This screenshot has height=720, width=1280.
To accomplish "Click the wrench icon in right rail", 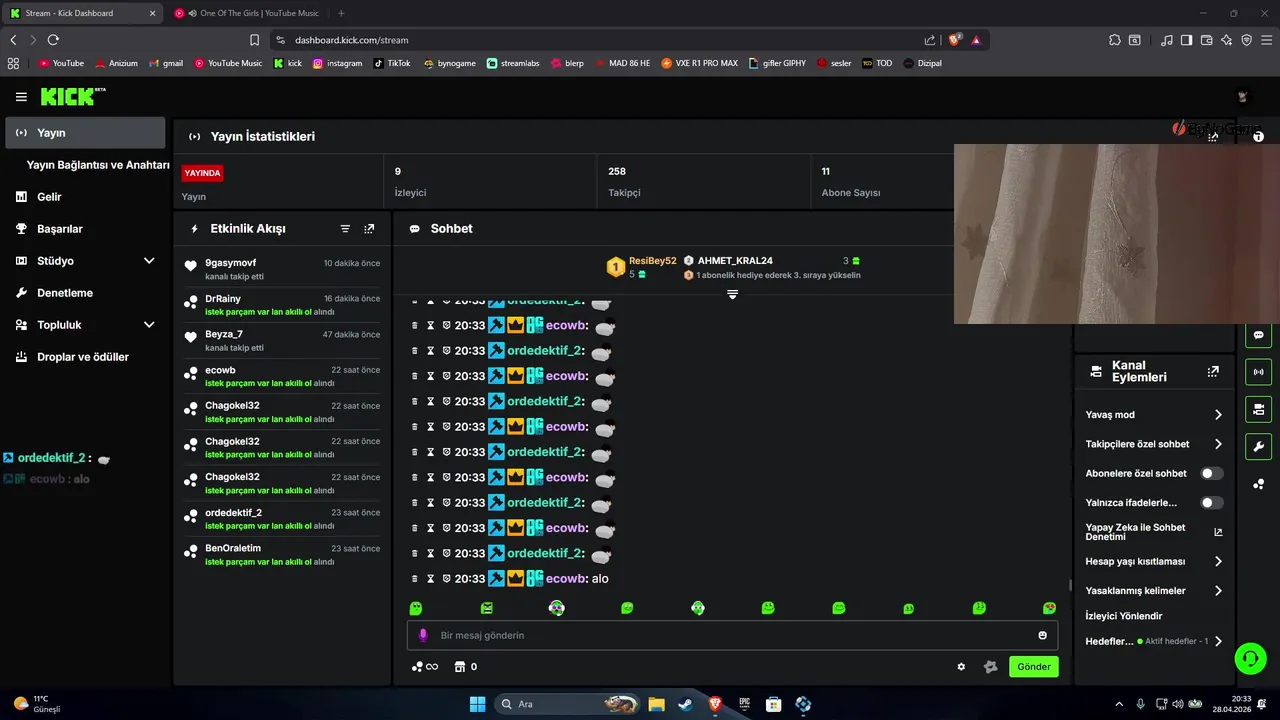I will point(1258,446).
